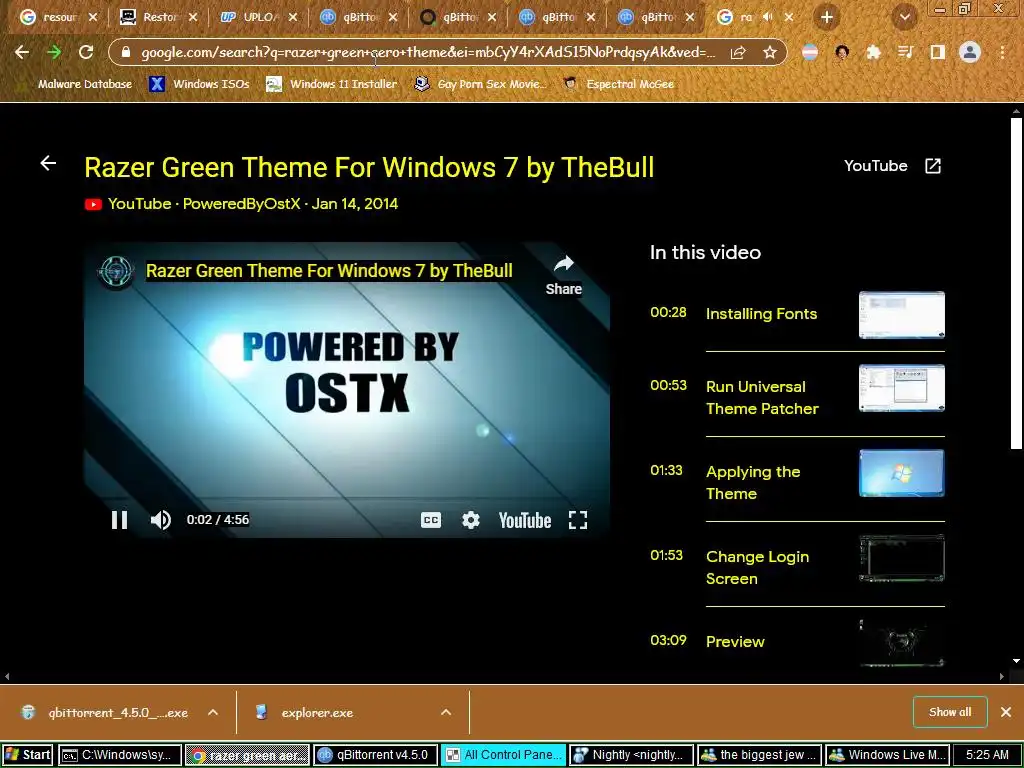Click the YouTube text link at top right
The height and width of the screenshot is (768, 1024).
click(876, 166)
